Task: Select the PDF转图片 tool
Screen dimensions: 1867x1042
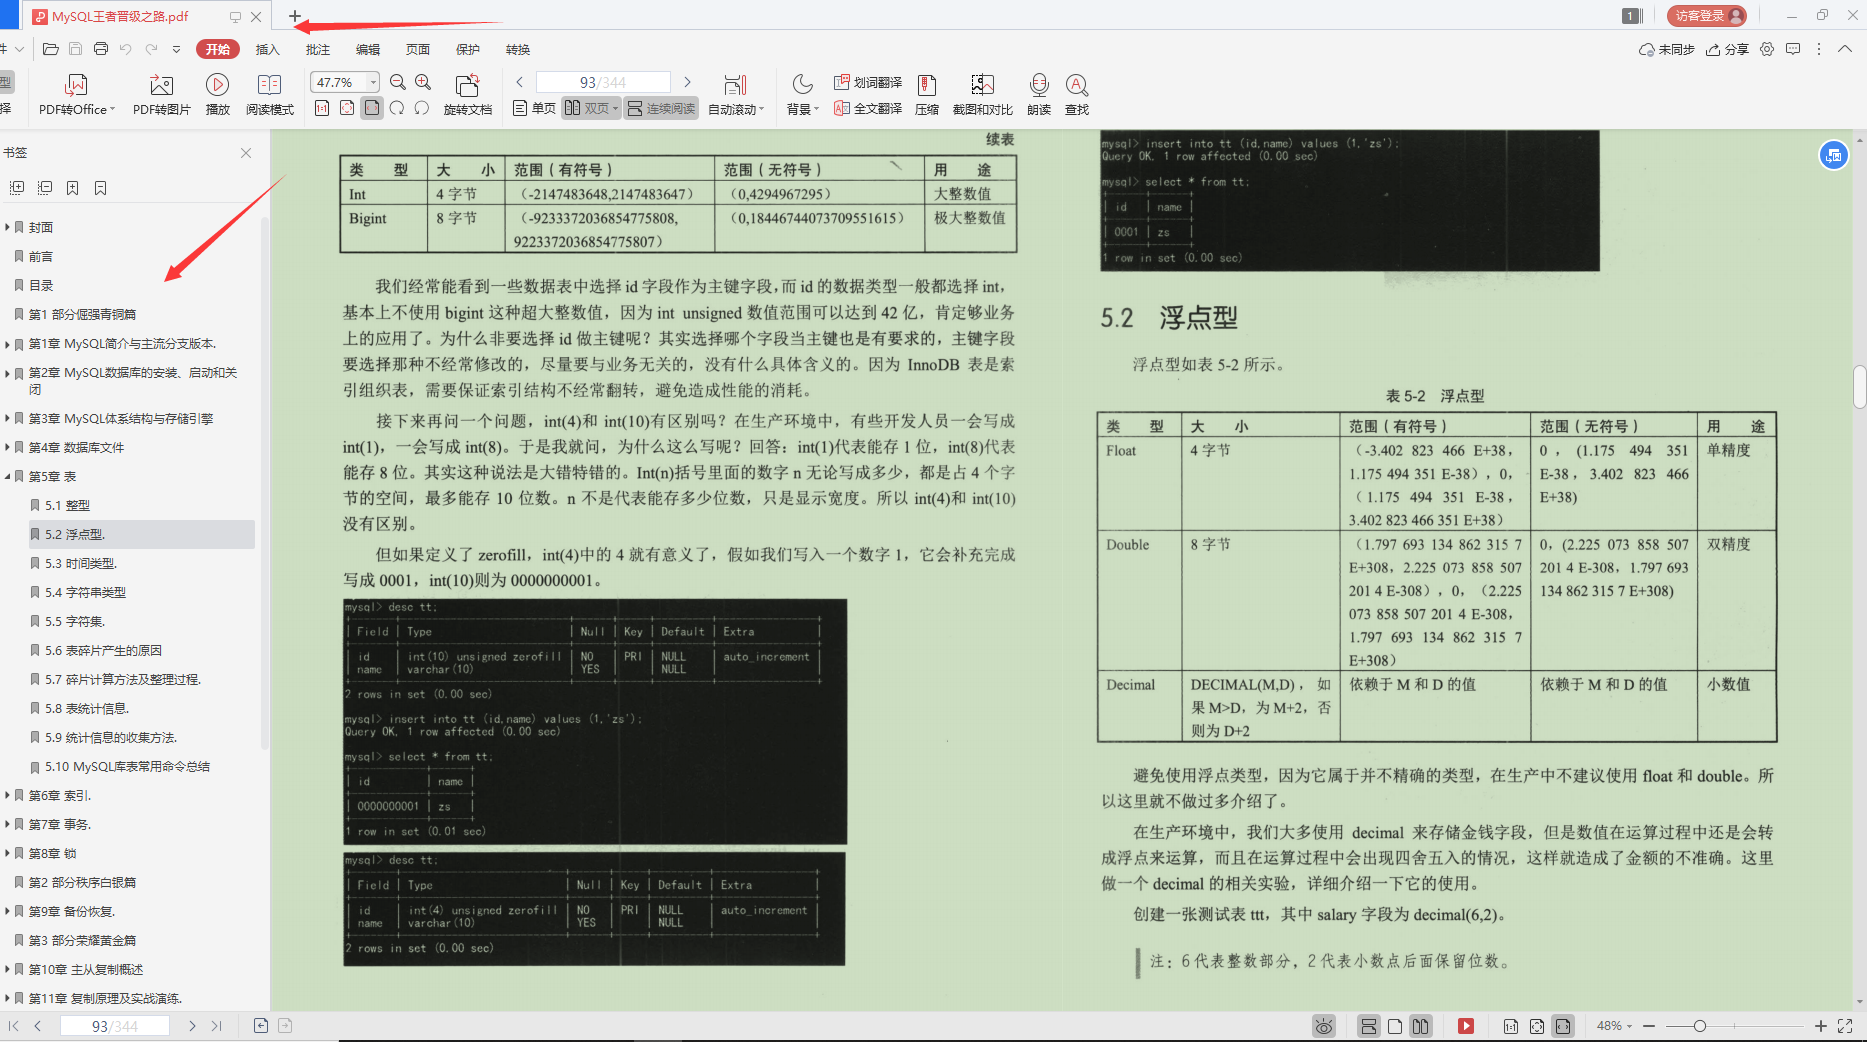Action: [160, 93]
